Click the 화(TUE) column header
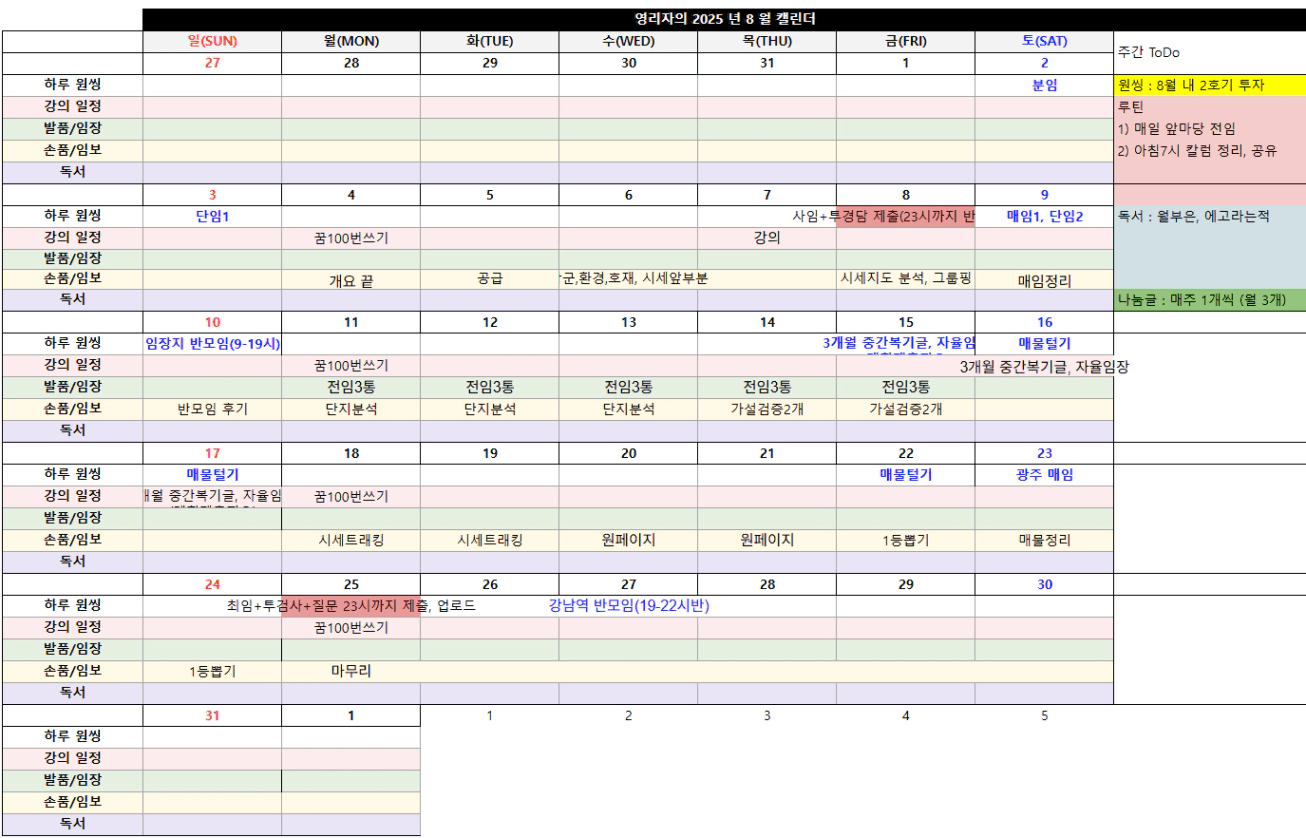Image resolution: width=1306 pixels, height=838 pixels. tap(489, 41)
